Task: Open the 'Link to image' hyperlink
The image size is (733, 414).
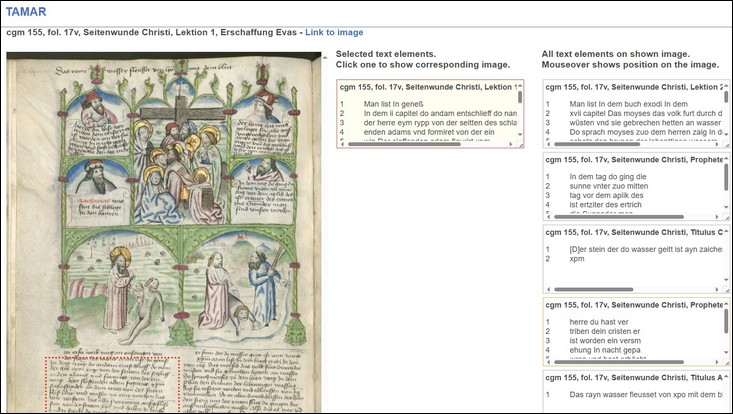Action: (x=334, y=33)
